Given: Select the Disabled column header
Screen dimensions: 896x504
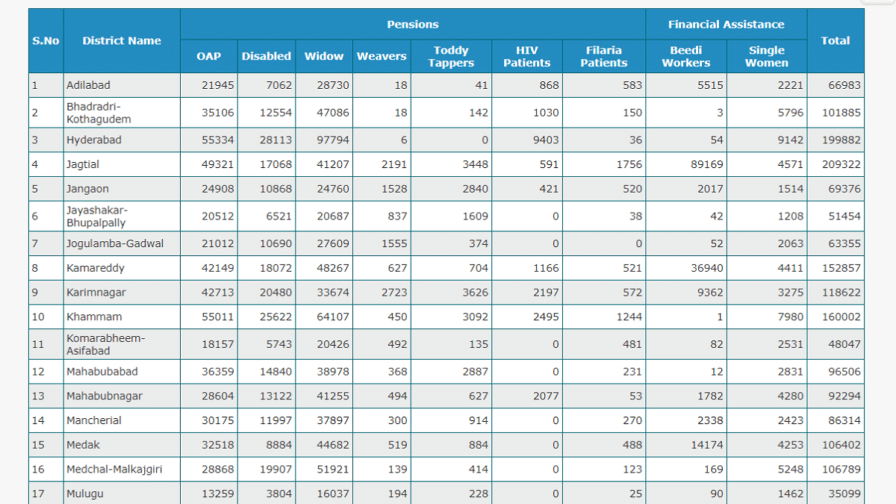Looking at the screenshot, I should pyautogui.click(x=266, y=57).
